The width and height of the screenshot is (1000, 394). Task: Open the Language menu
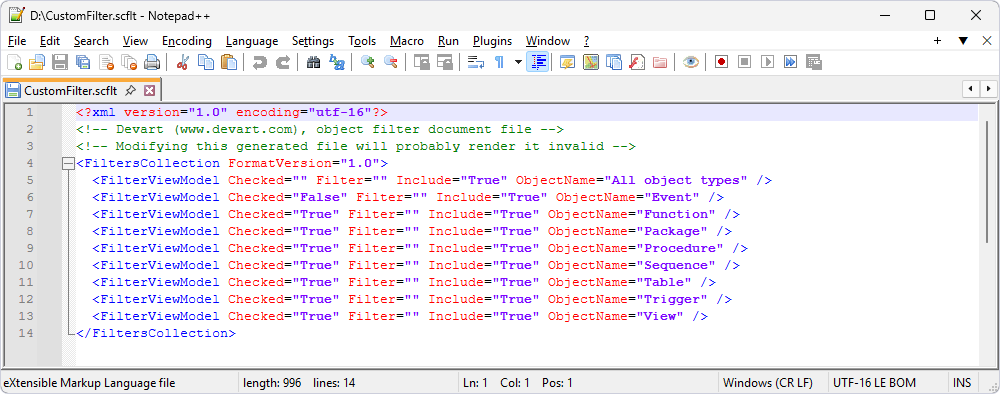[x=252, y=41]
